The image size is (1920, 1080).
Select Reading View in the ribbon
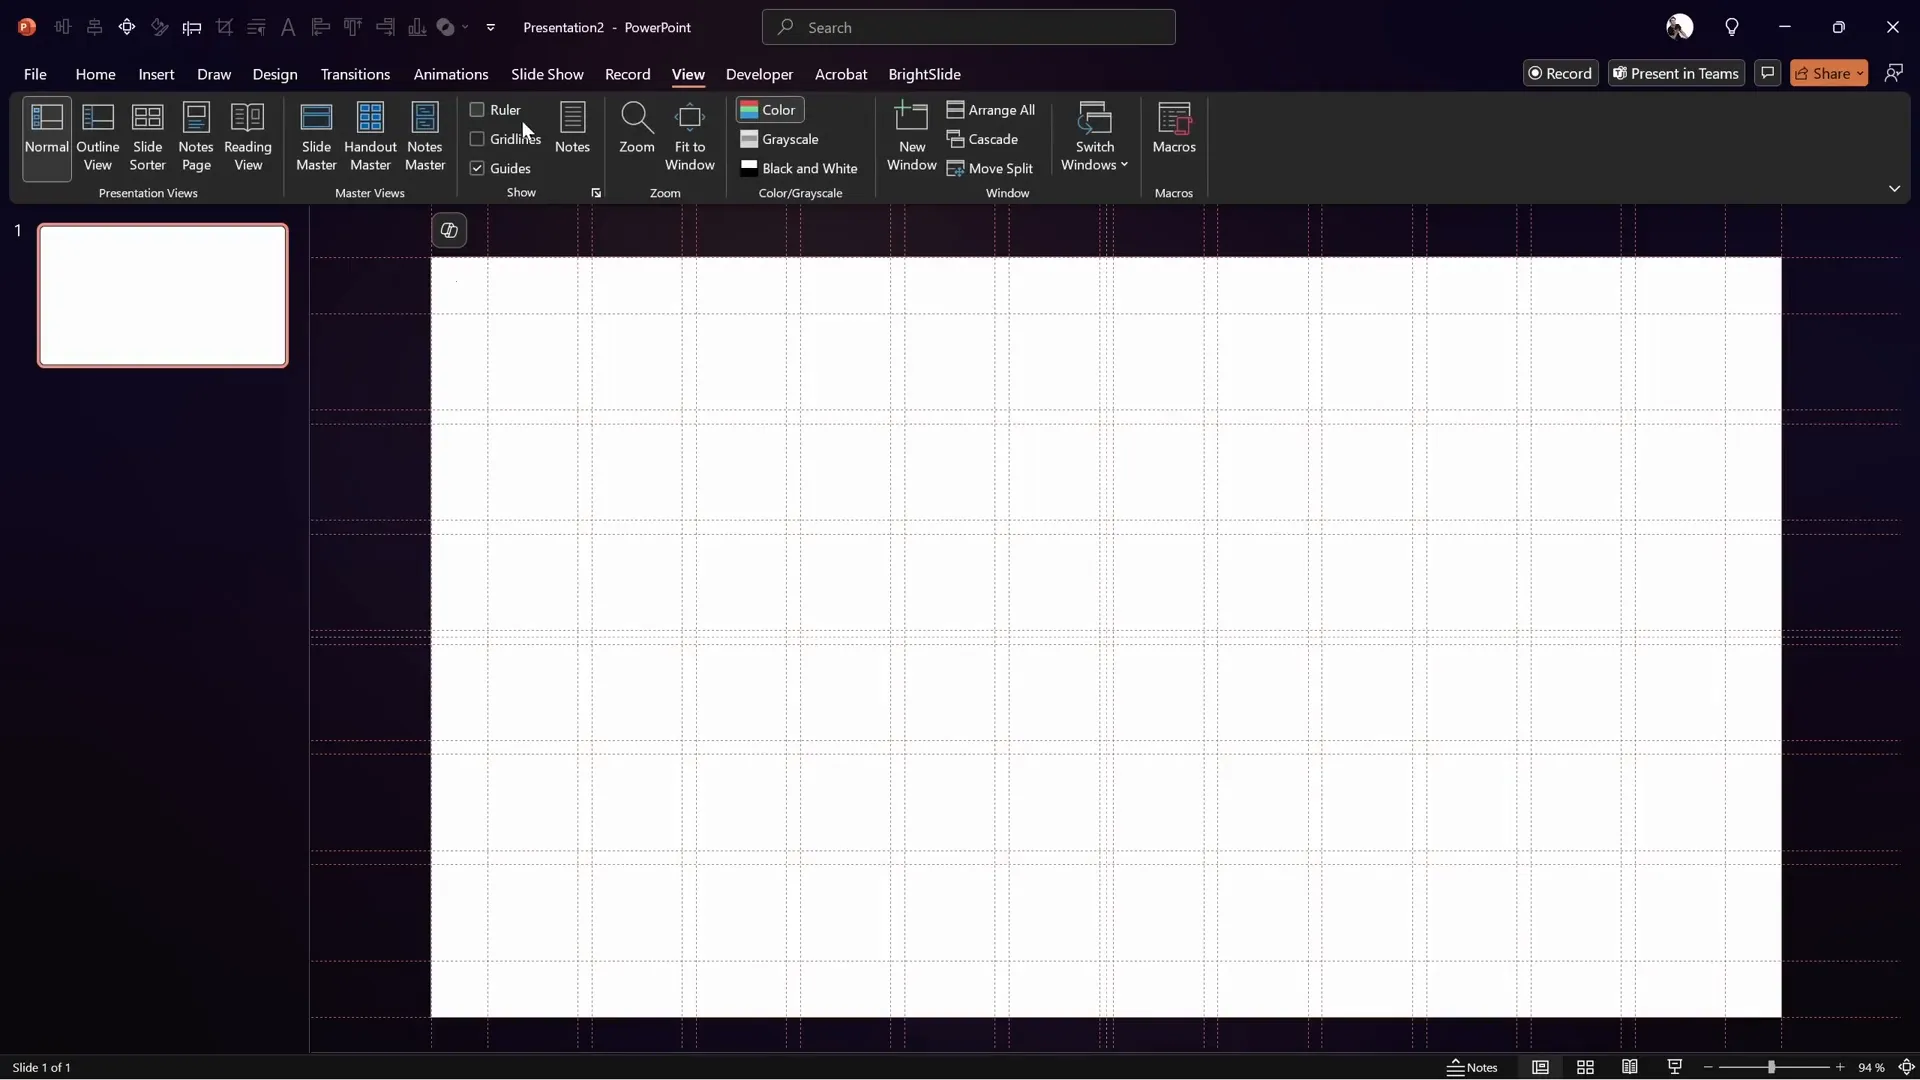[x=248, y=135]
